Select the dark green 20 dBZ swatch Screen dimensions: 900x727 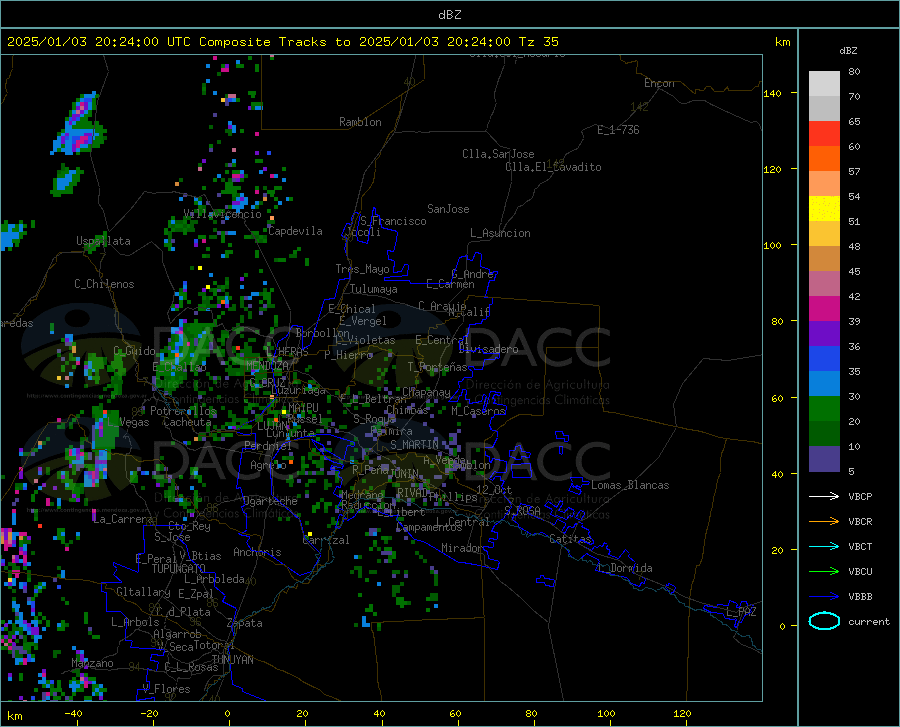824,434
